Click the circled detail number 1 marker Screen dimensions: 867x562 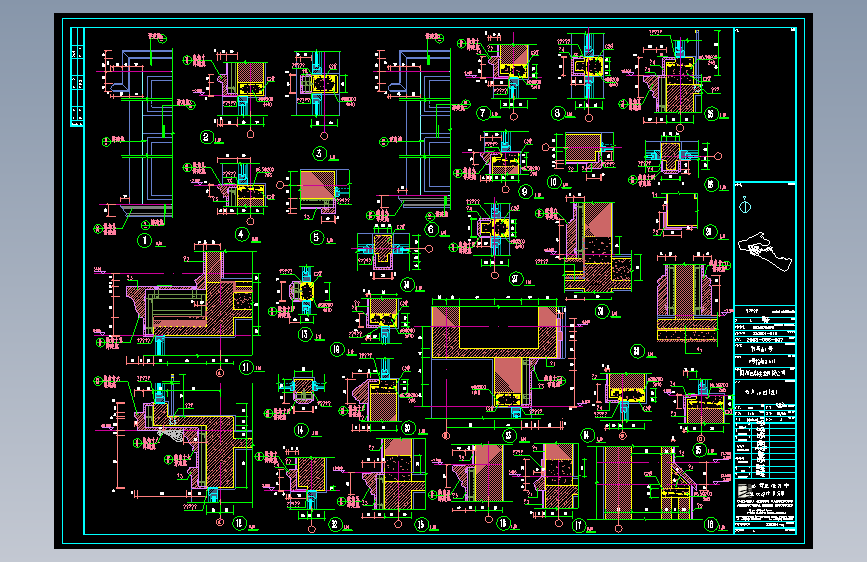pyautogui.click(x=144, y=241)
